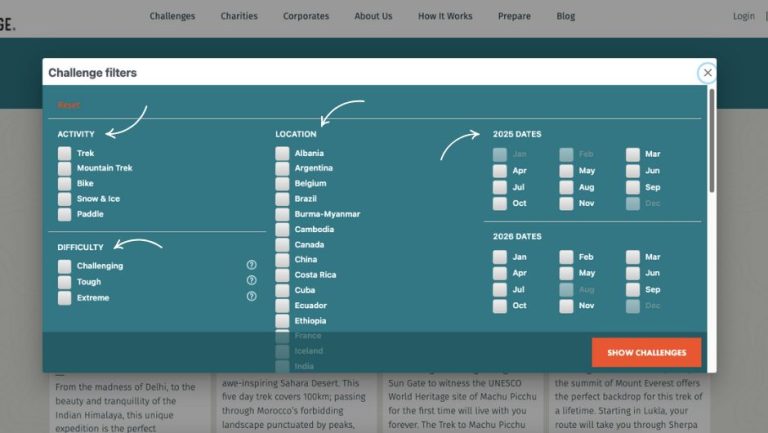Tick Jan under 2026 dates

[x=499, y=257]
